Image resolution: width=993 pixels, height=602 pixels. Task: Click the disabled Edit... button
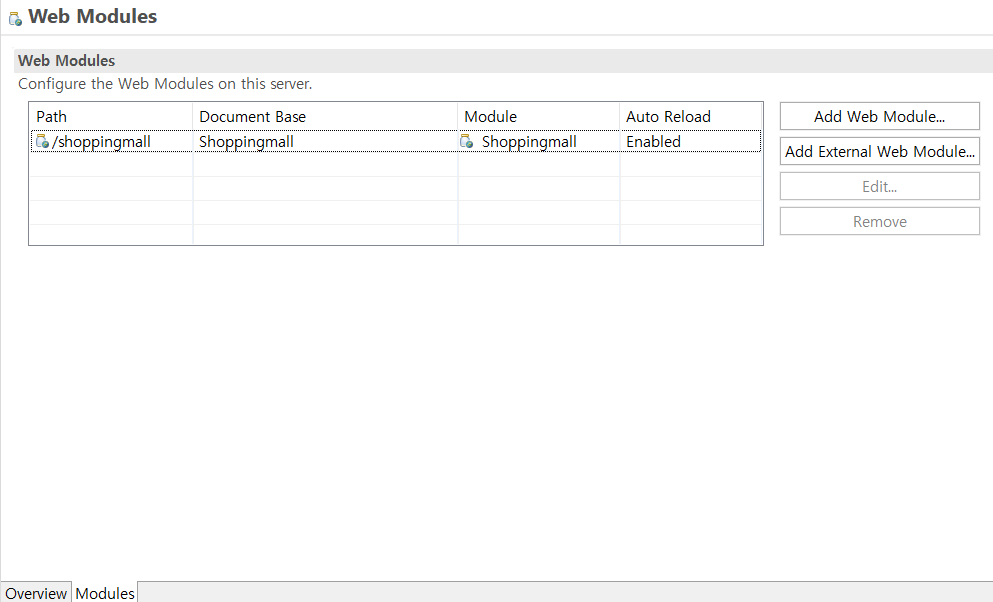[879, 186]
